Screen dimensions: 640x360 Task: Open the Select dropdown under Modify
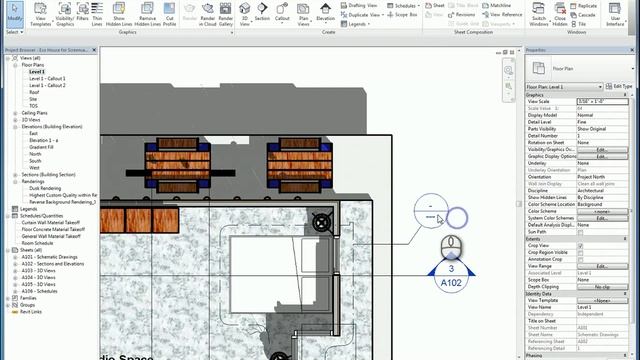[15, 32]
